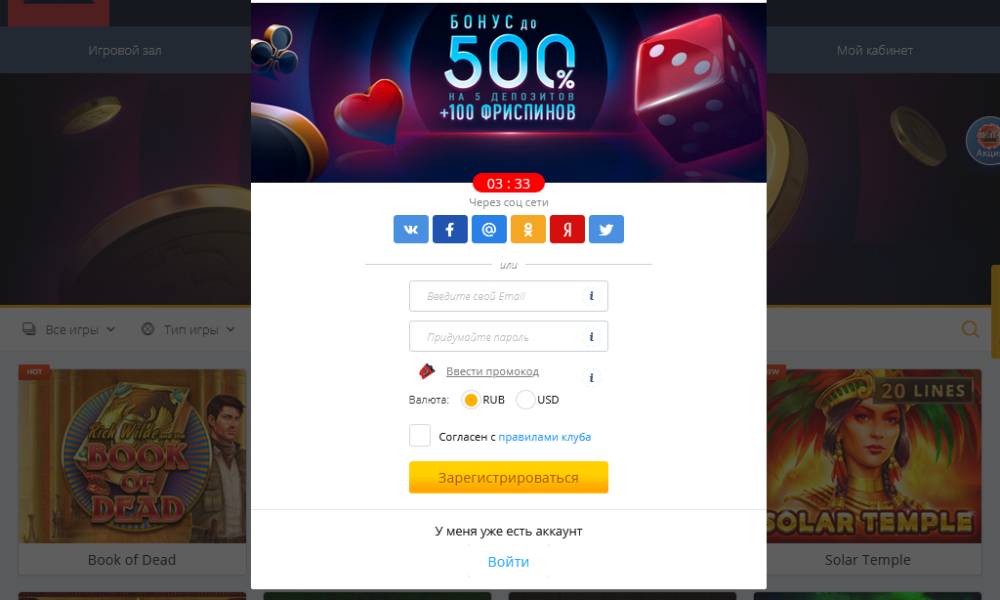Sign up with Mail.ru @ icon

click(x=489, y=229)
